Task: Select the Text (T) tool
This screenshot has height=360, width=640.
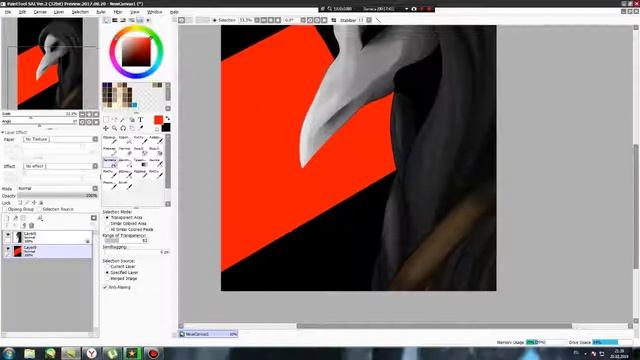Action: (x=140, y=120)
